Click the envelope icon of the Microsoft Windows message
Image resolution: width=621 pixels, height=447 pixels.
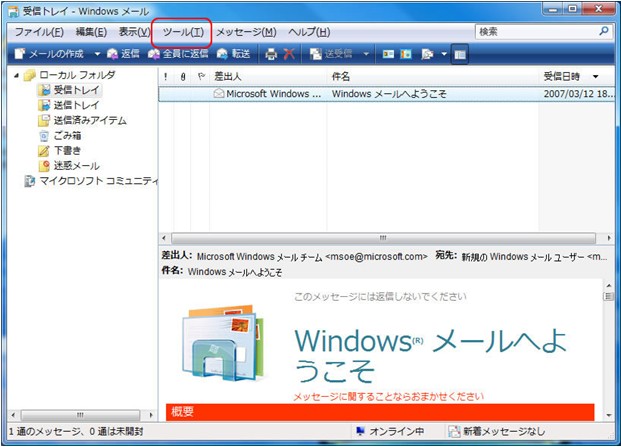(219, 93)
